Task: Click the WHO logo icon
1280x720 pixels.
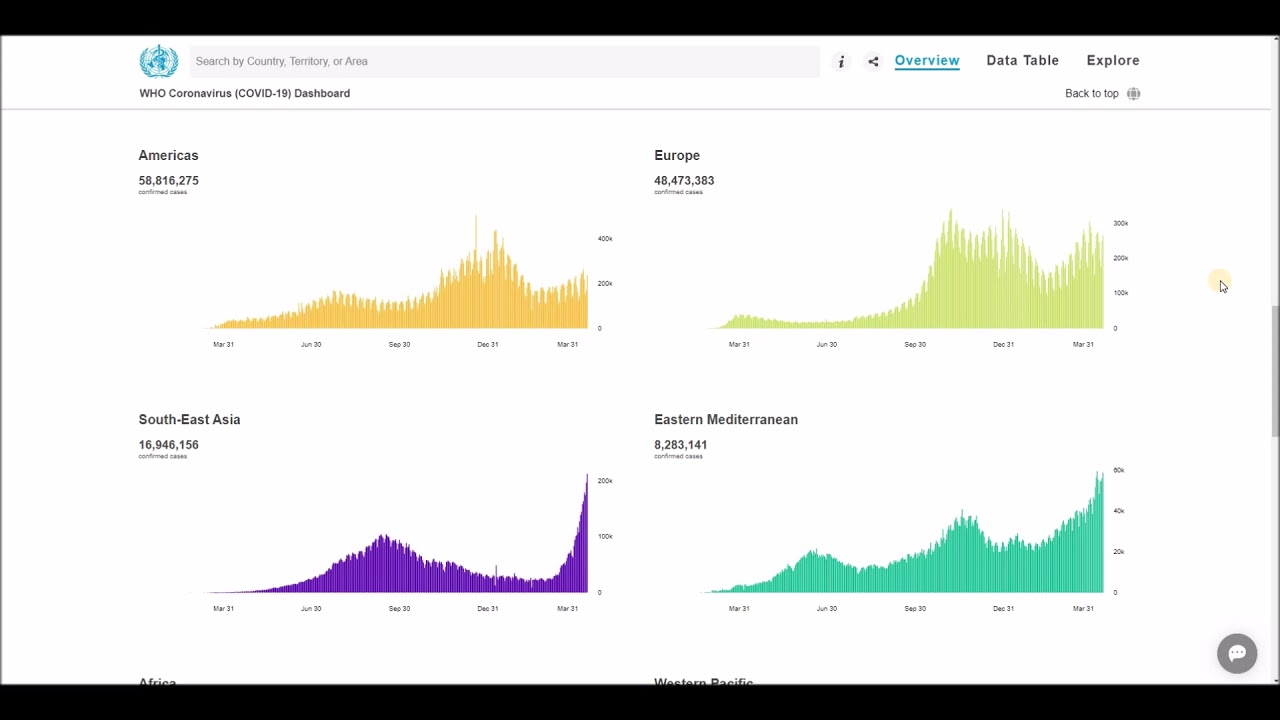Action: [158, 61]
